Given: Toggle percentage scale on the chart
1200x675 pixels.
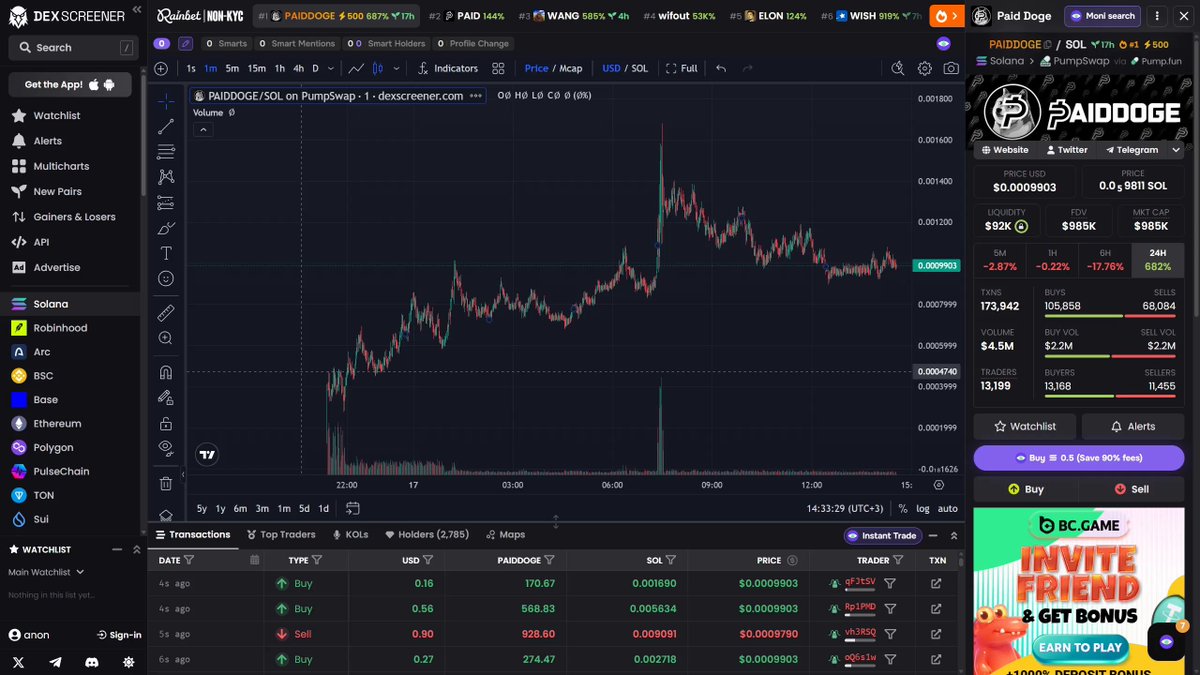Looking at the screenshot, I should pyautogui.click(x=902, y=508).
